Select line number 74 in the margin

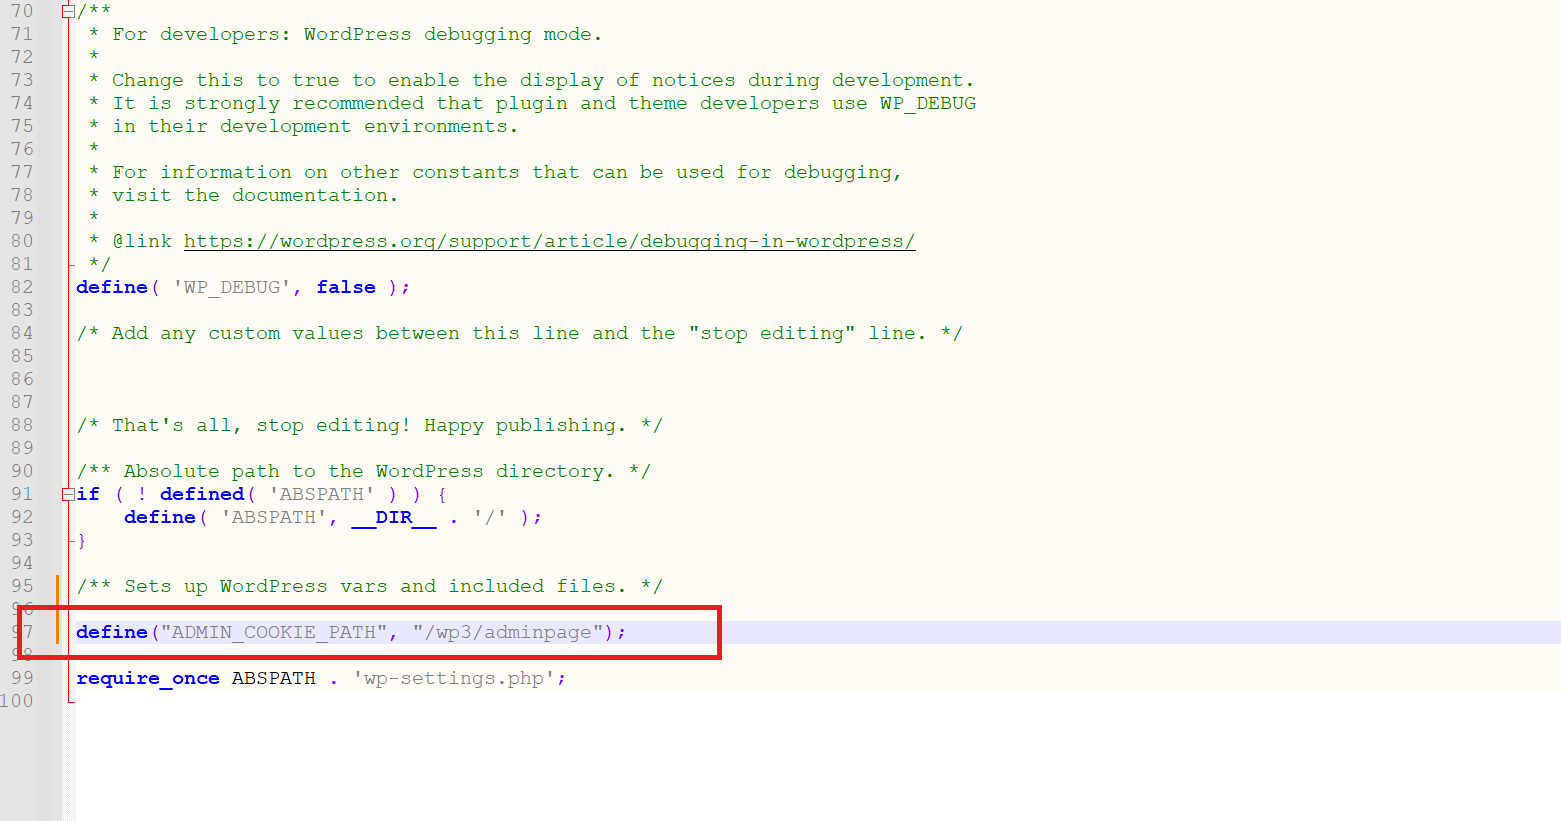coord(22,103)
